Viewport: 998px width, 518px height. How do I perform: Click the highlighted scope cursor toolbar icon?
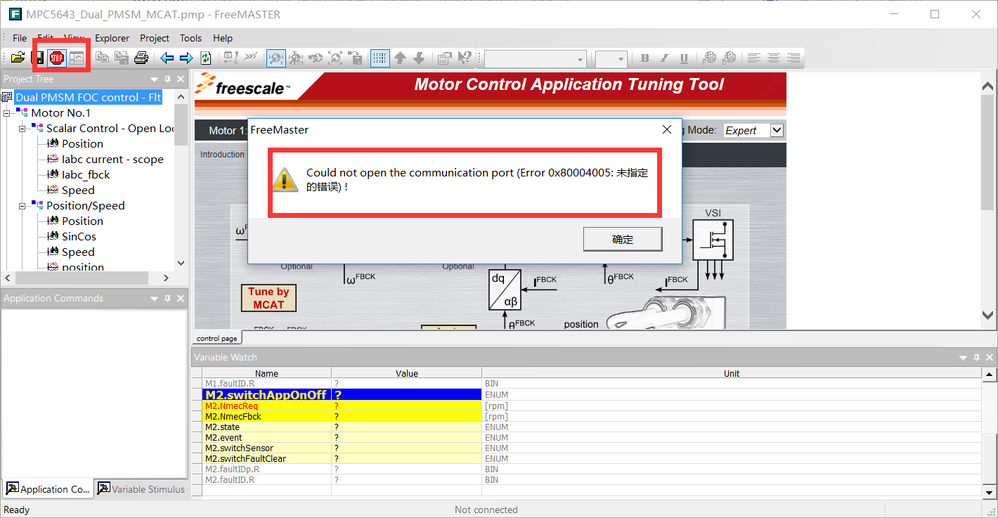coord(276,58)
